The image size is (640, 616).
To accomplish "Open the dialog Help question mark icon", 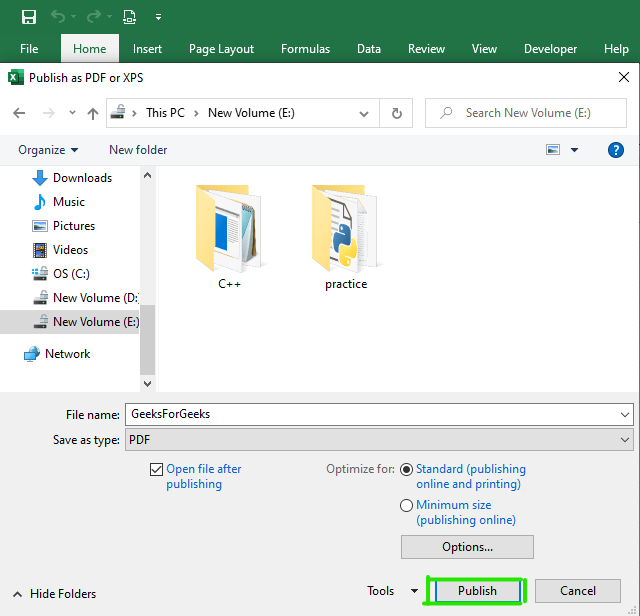I will pos(616,150).
